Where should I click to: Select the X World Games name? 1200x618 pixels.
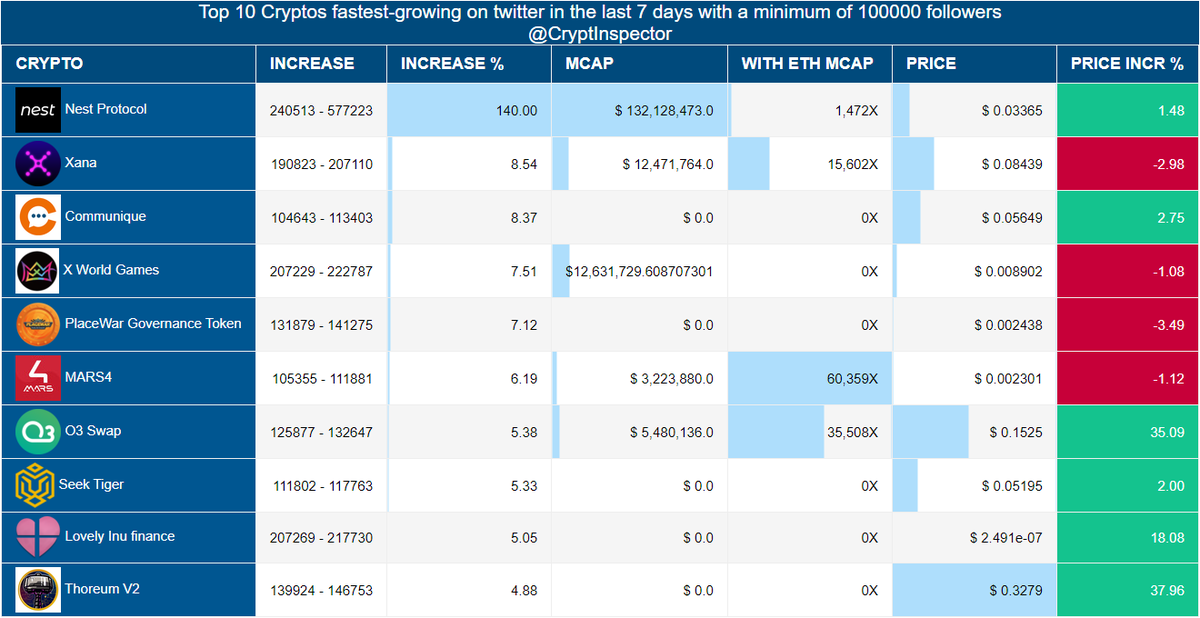point(112,269)
